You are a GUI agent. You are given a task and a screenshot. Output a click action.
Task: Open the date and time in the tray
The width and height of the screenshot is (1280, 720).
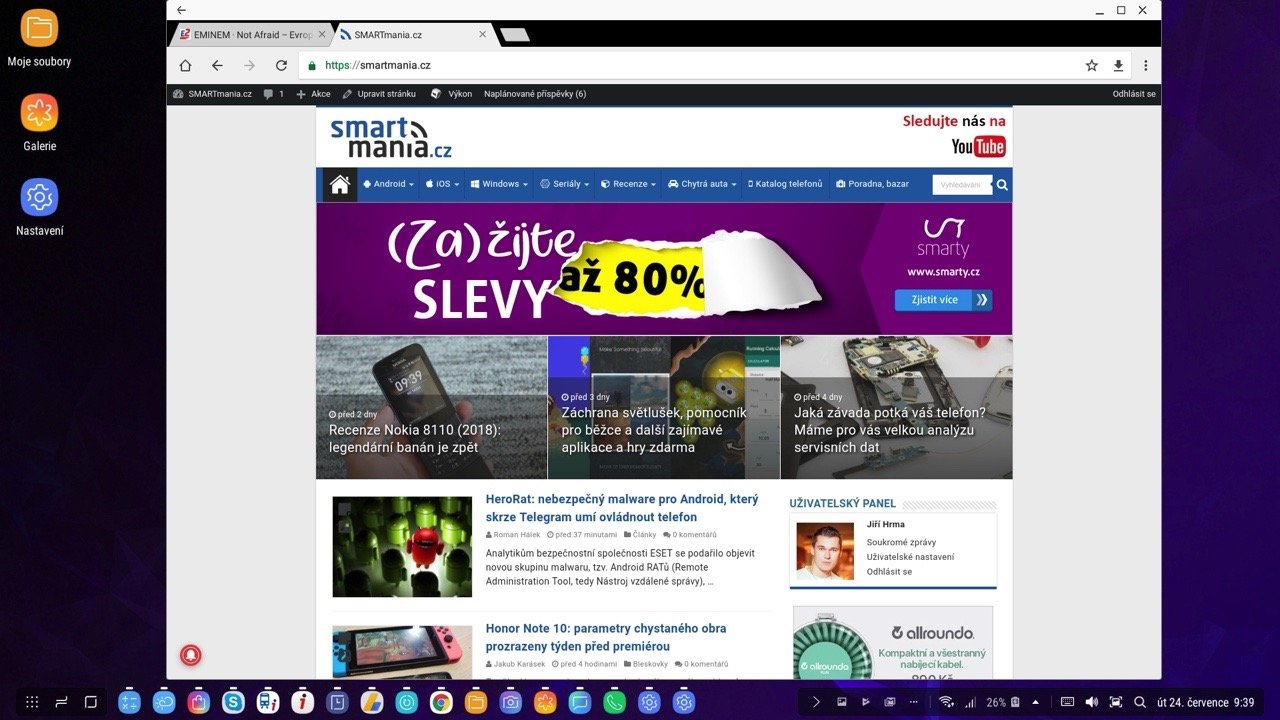1205,702
